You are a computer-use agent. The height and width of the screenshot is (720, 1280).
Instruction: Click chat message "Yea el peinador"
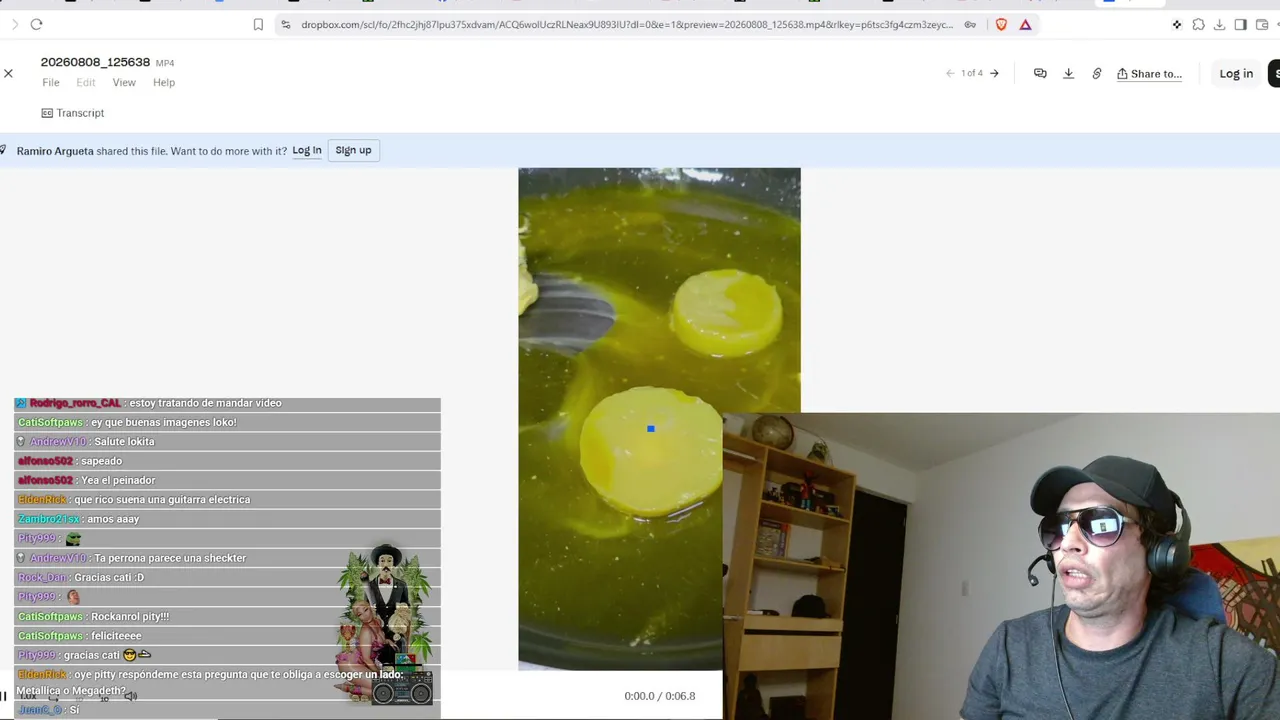(118, 480)
